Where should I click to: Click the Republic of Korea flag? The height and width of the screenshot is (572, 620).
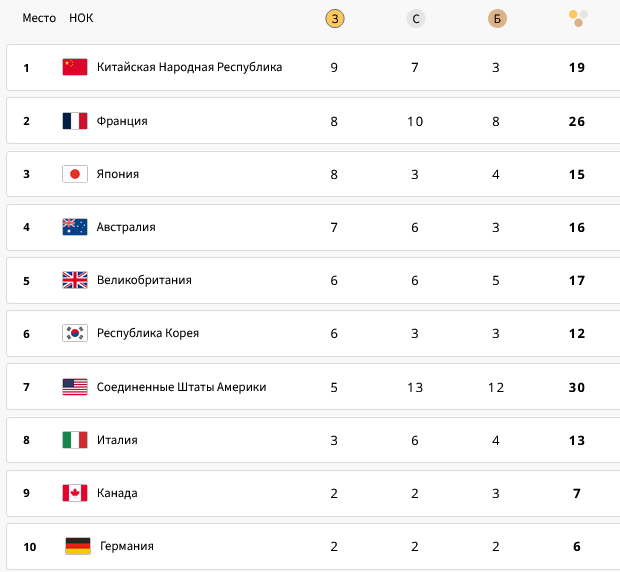(x=75, y=333)
